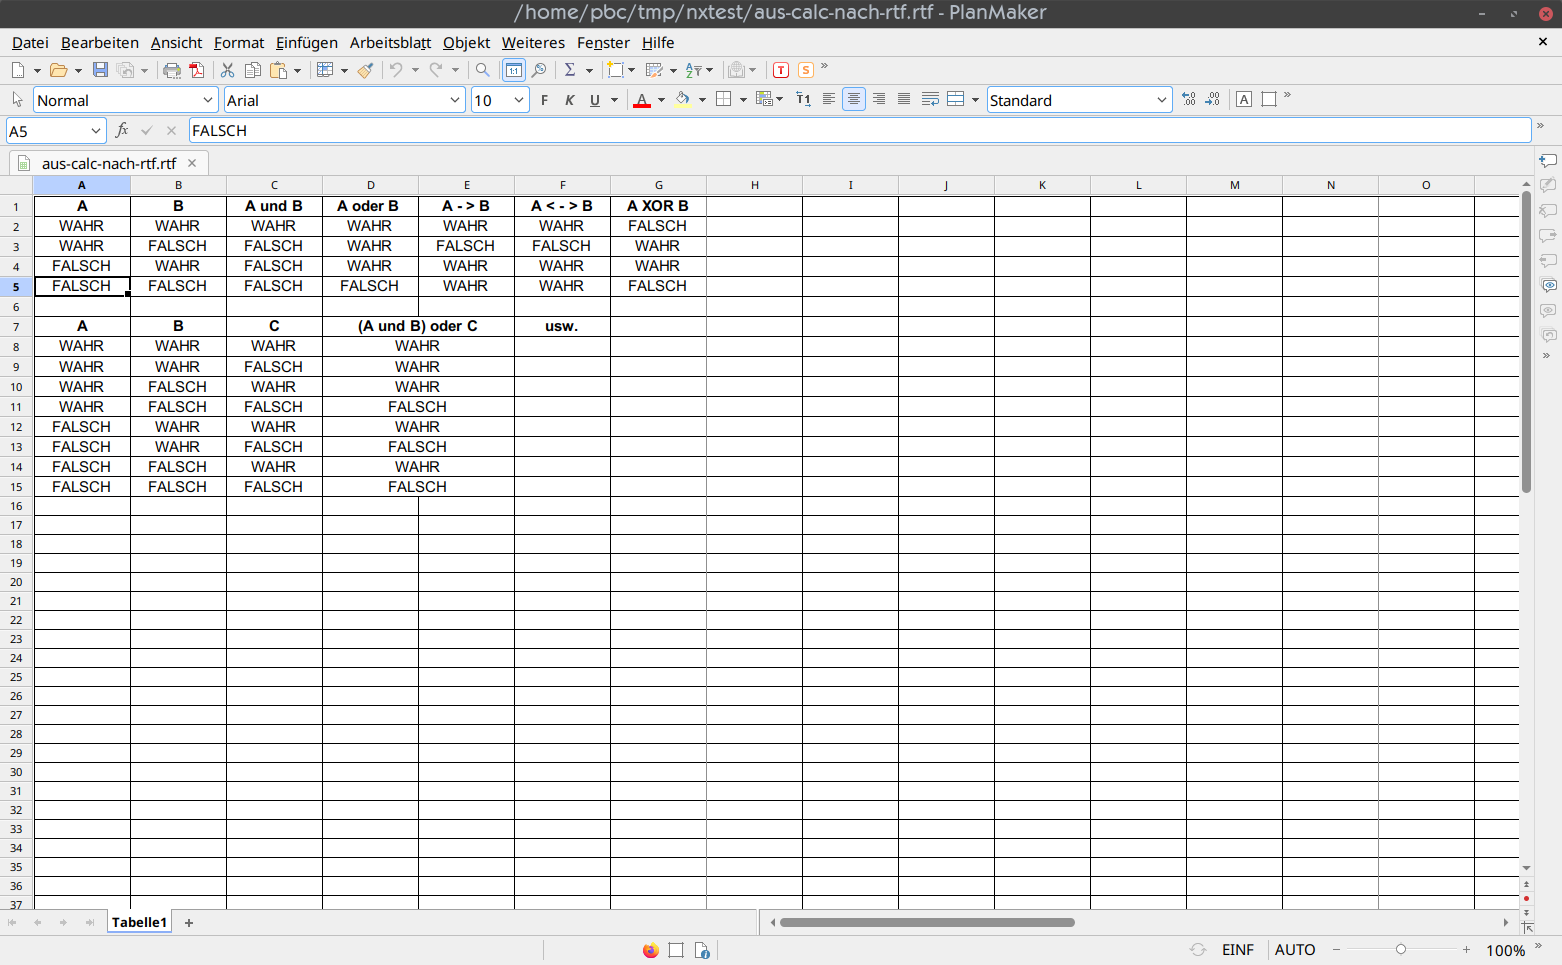Screen dimensions: 1562x965
Task: Launch TextMaker via the red T icon
Action: [x=781, y=70]
